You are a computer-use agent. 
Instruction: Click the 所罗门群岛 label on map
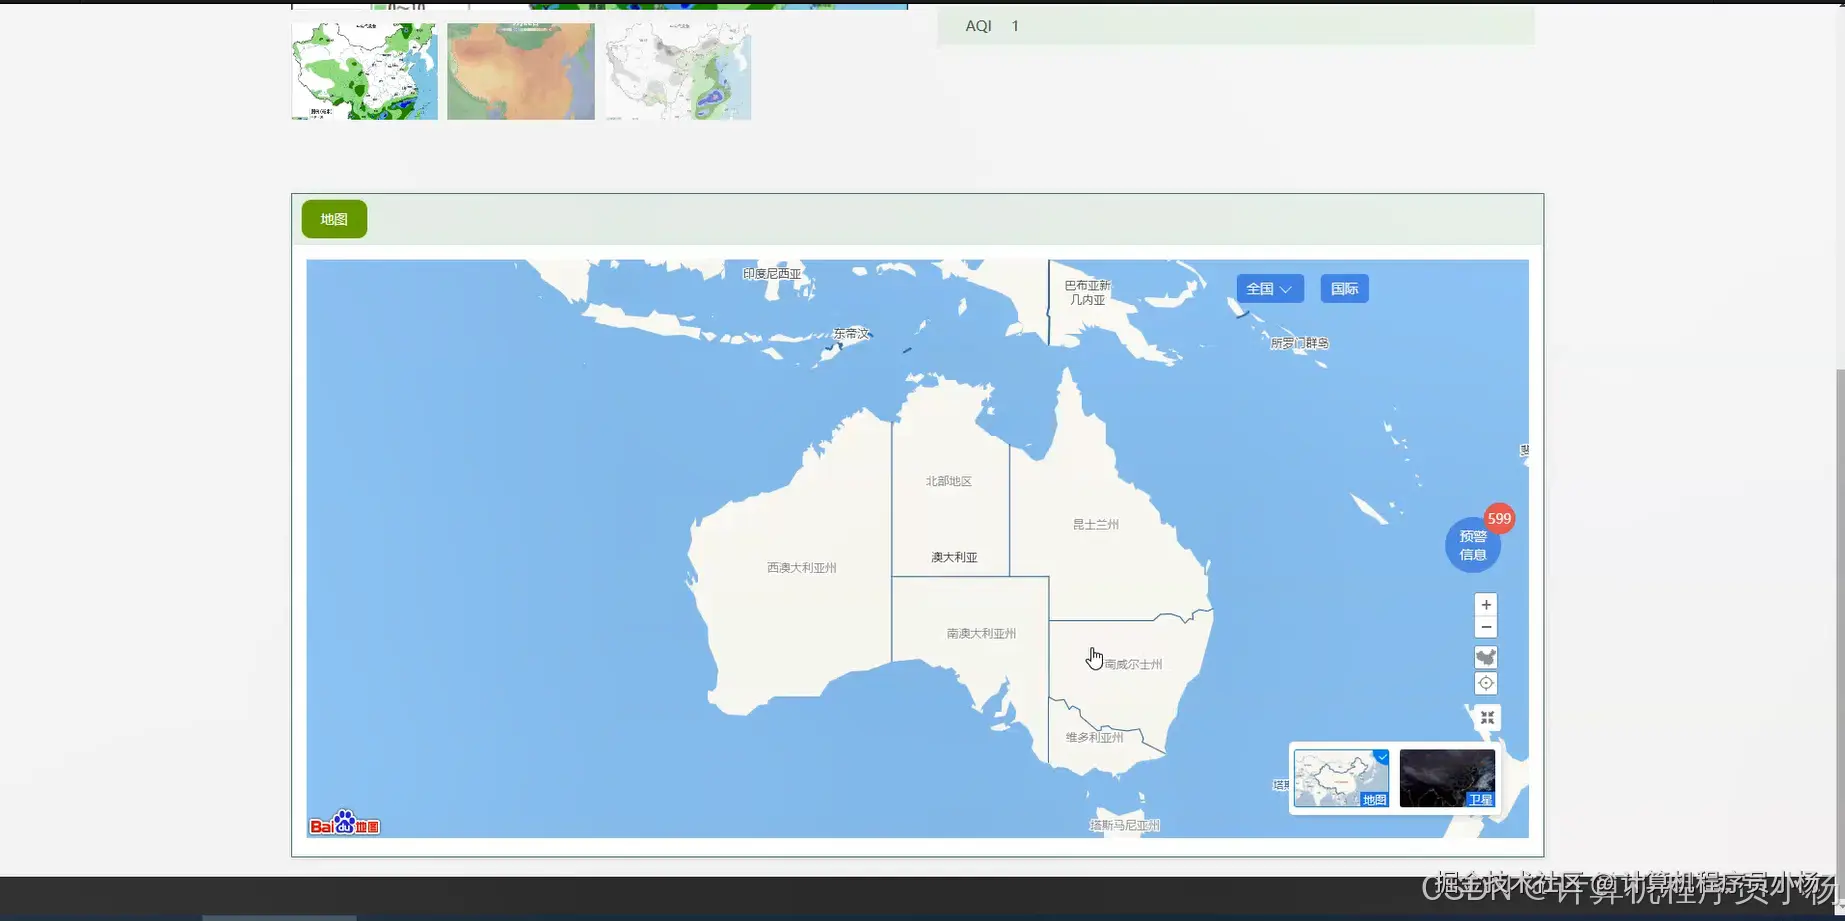tap(1299, 343)
